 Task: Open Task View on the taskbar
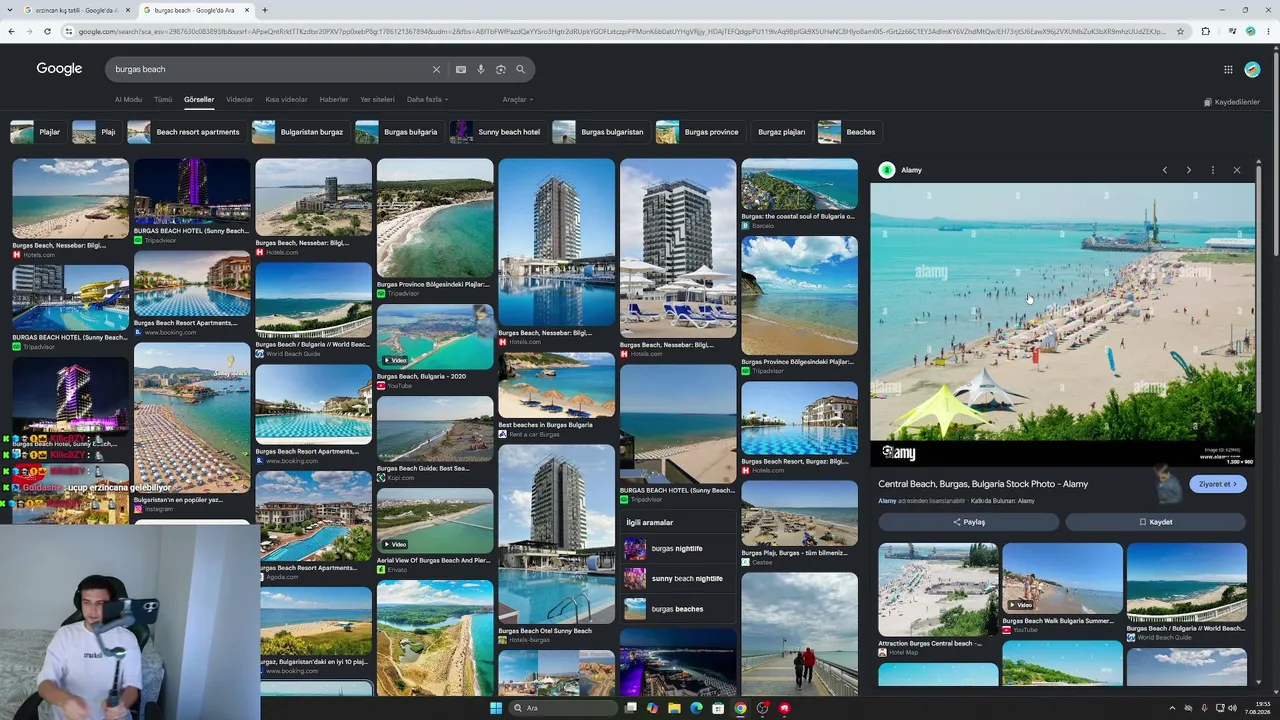630,708
